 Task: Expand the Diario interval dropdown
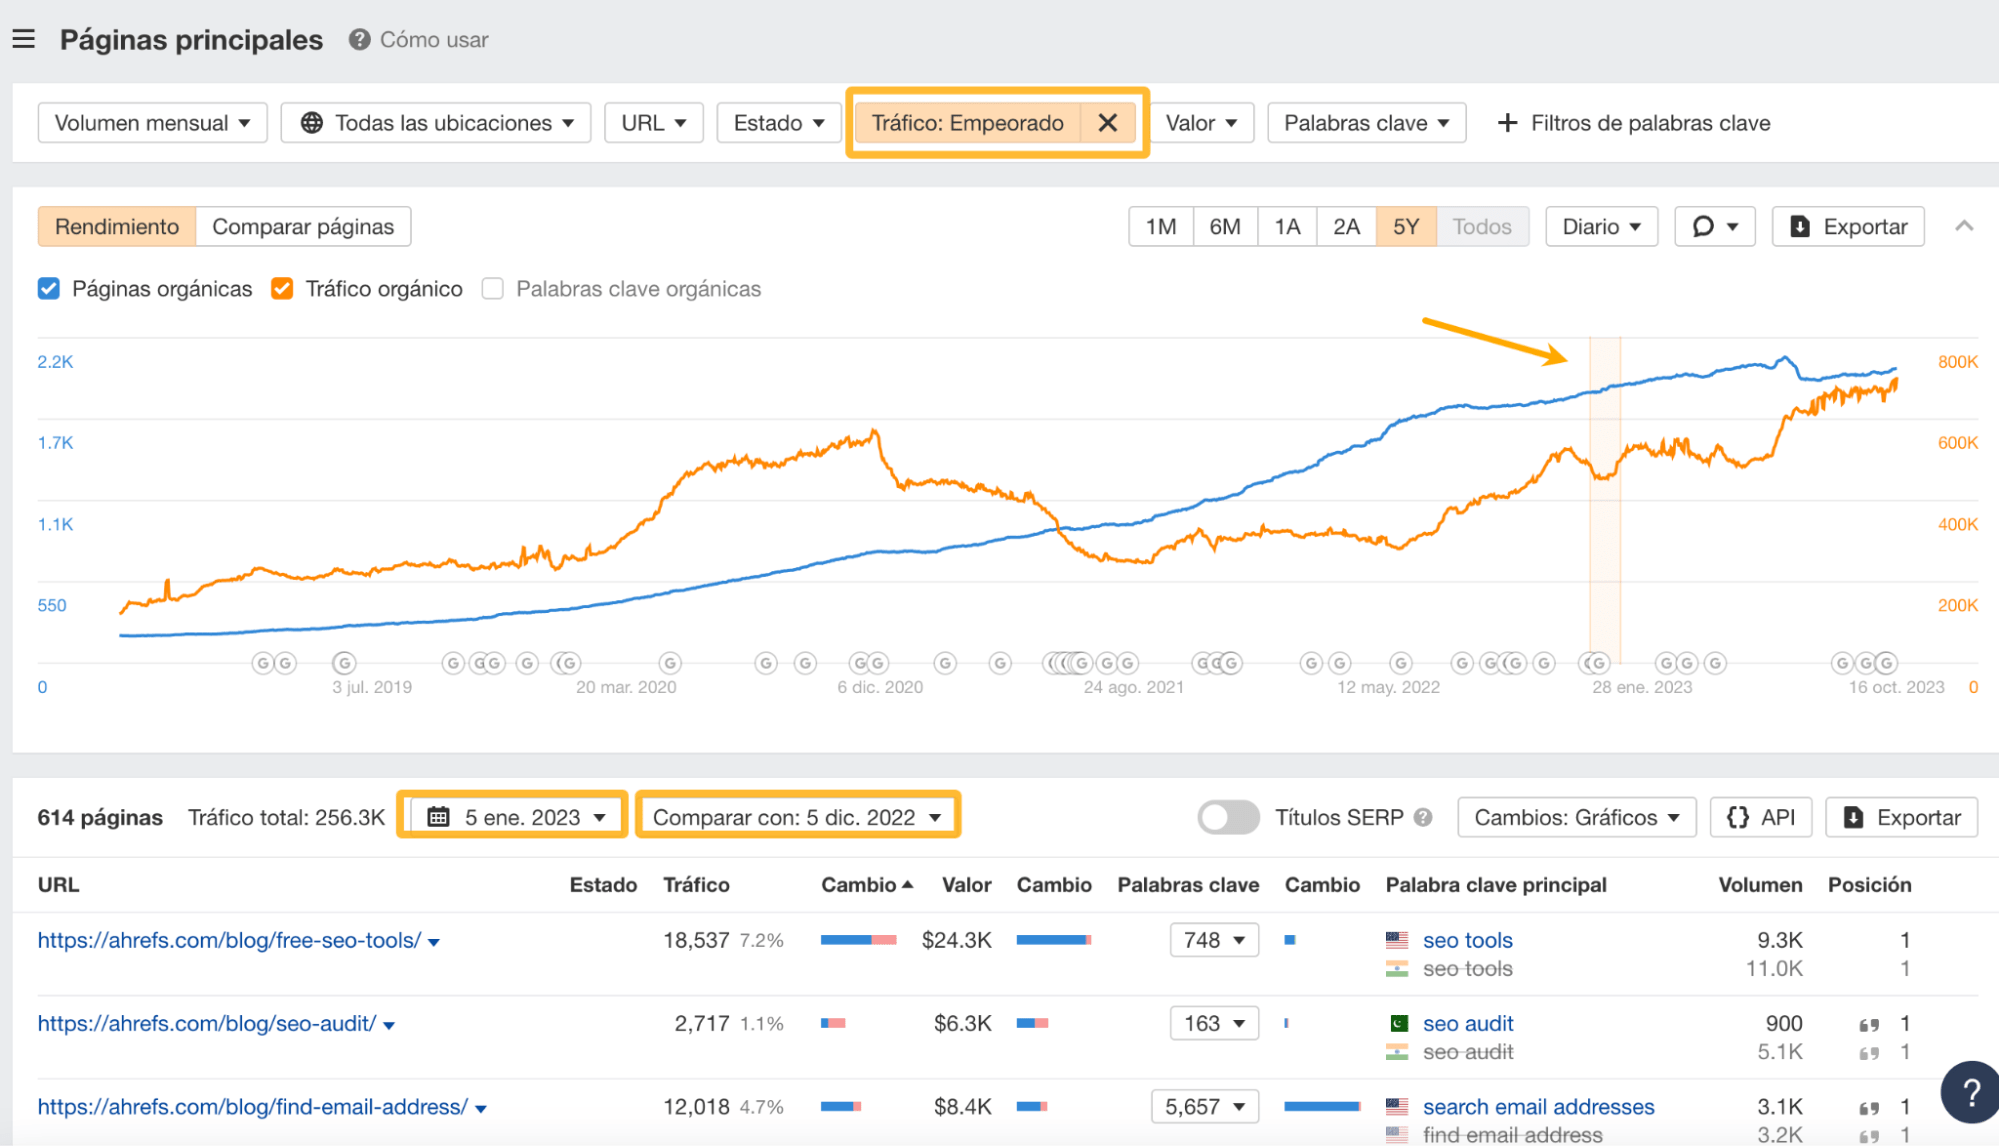click(x=1600, y=226)
